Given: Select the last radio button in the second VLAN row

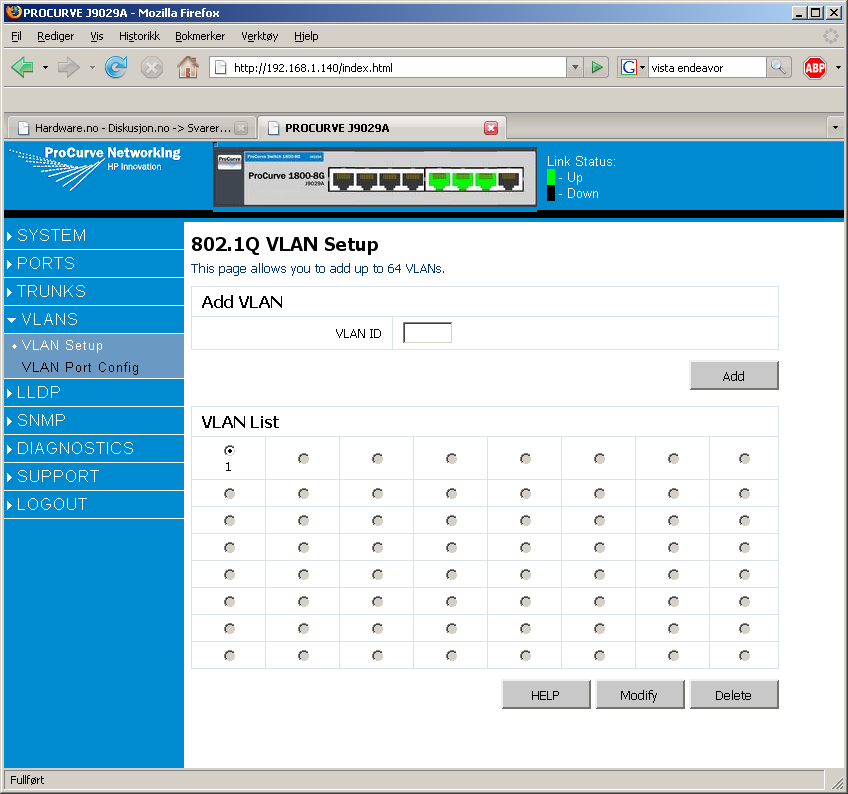Looking at the screenshot, I should (745, 494).
